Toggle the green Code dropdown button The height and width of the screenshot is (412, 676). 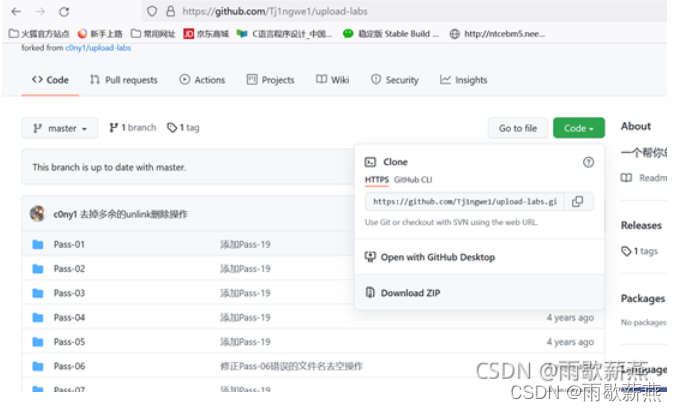[579, 128]
